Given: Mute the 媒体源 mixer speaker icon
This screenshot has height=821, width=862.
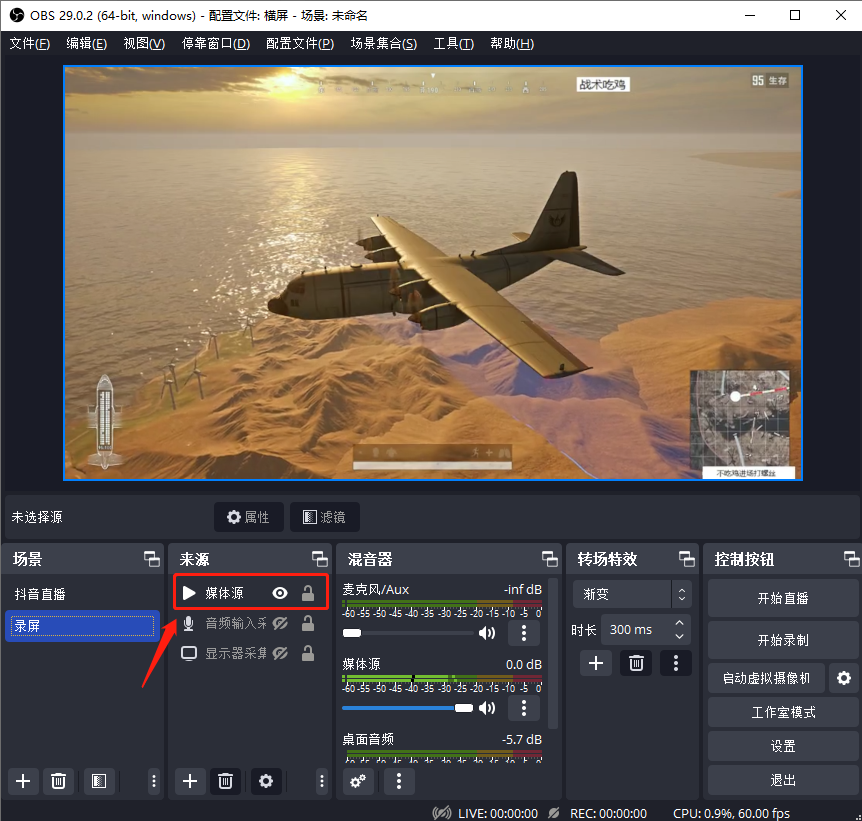Looking at the screenshot, I should click(x=487, y=708).
